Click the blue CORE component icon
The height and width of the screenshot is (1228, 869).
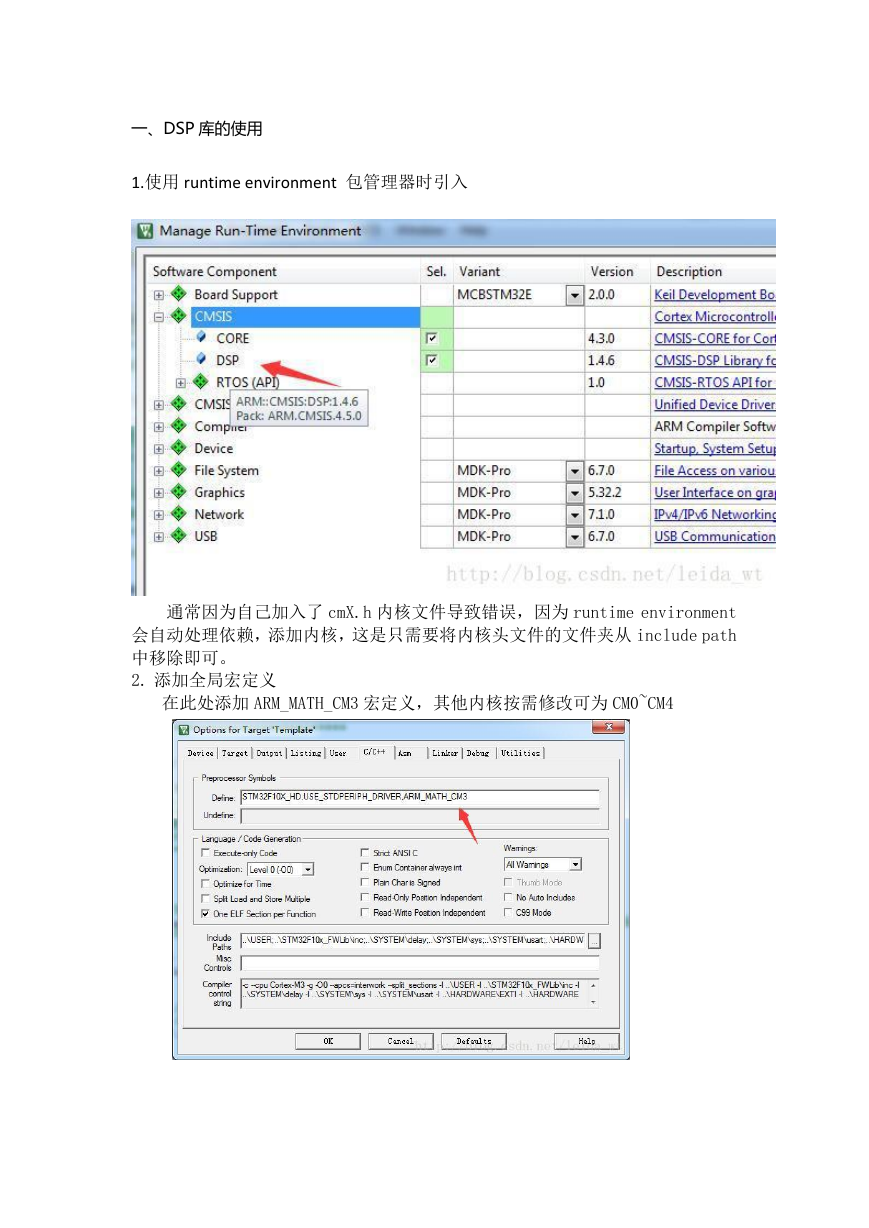tap(201, 338)
